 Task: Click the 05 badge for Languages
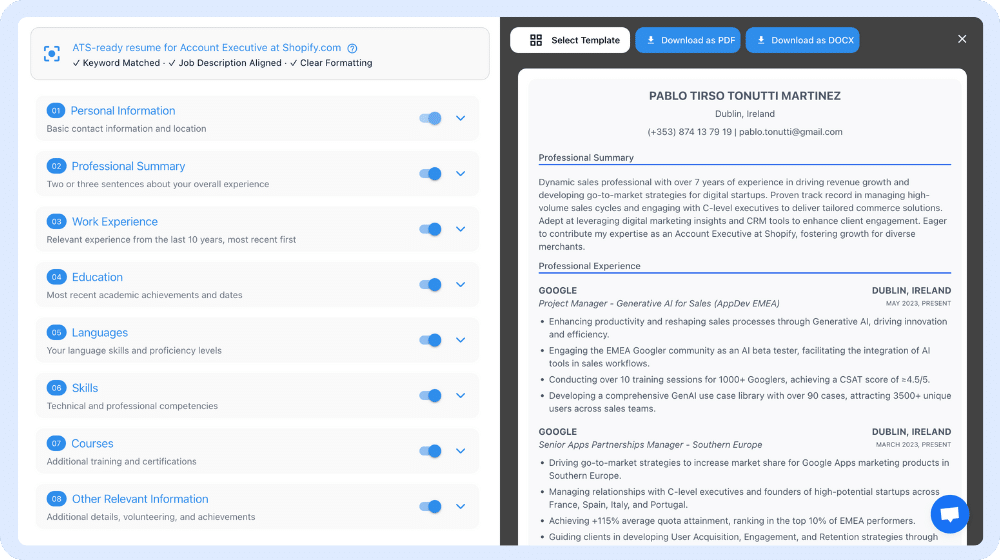coord(56,333)
